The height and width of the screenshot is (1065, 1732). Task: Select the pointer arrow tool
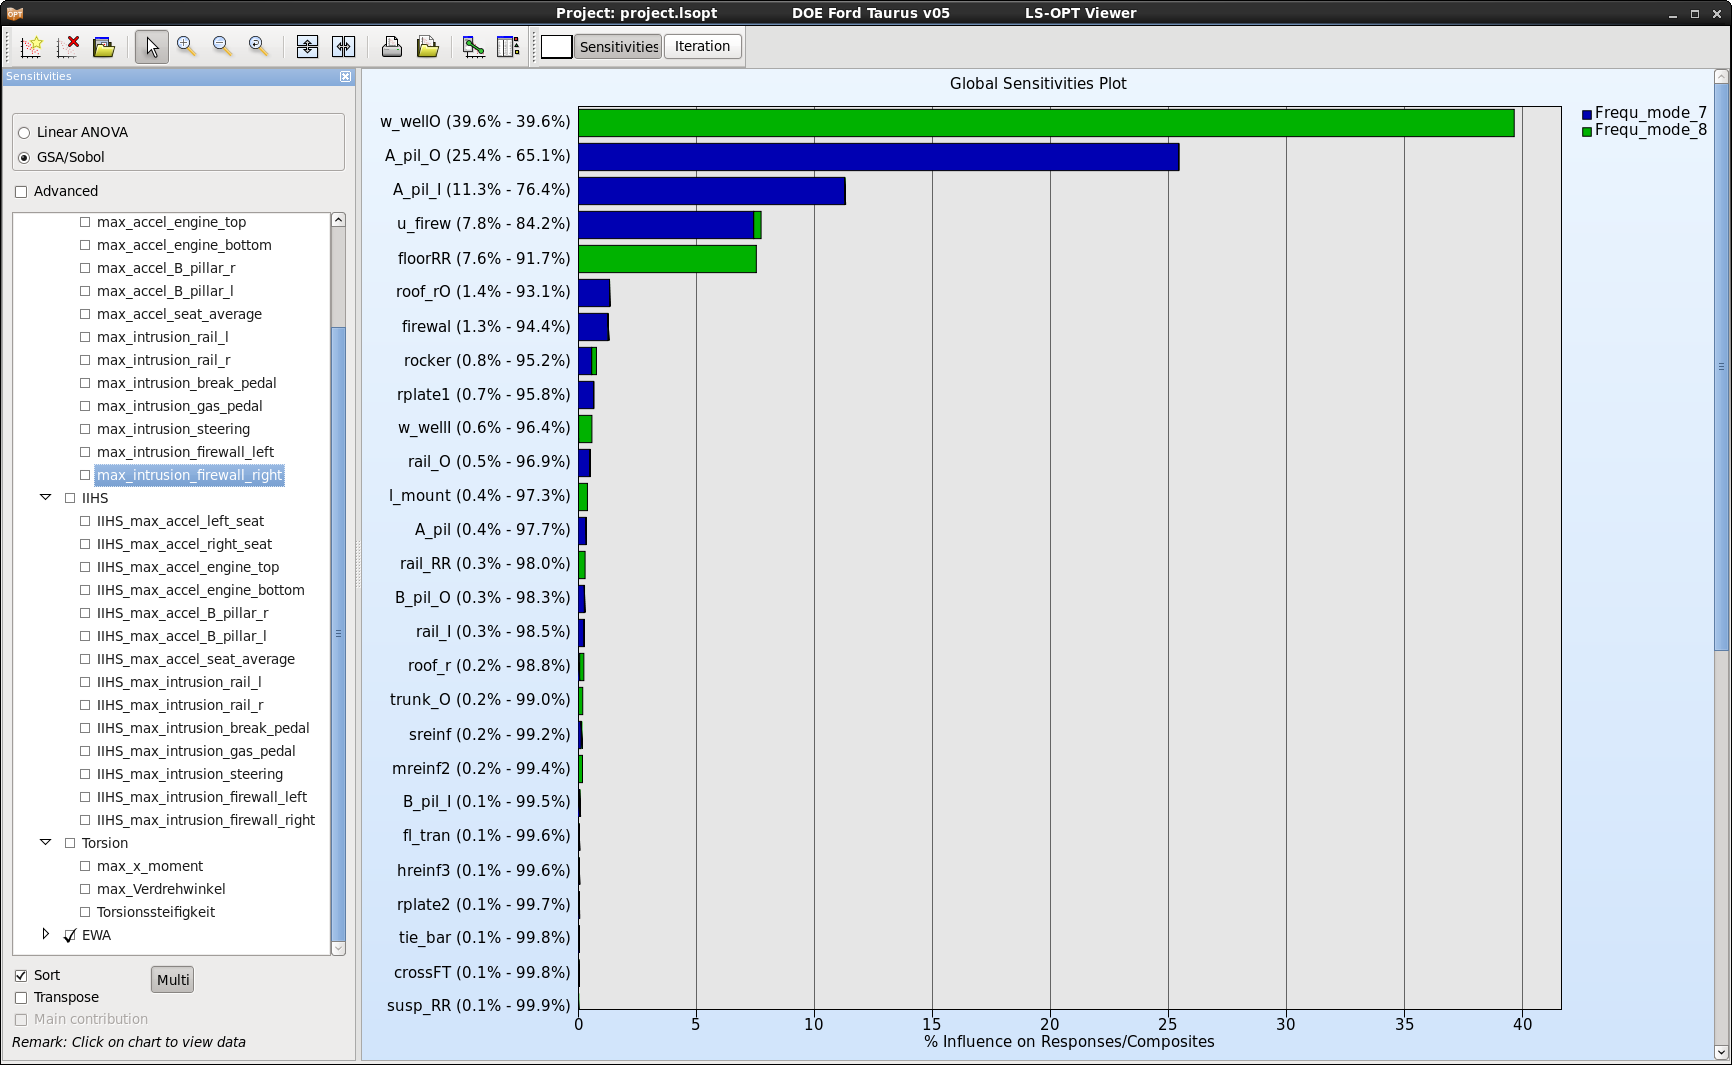(151, 46)
